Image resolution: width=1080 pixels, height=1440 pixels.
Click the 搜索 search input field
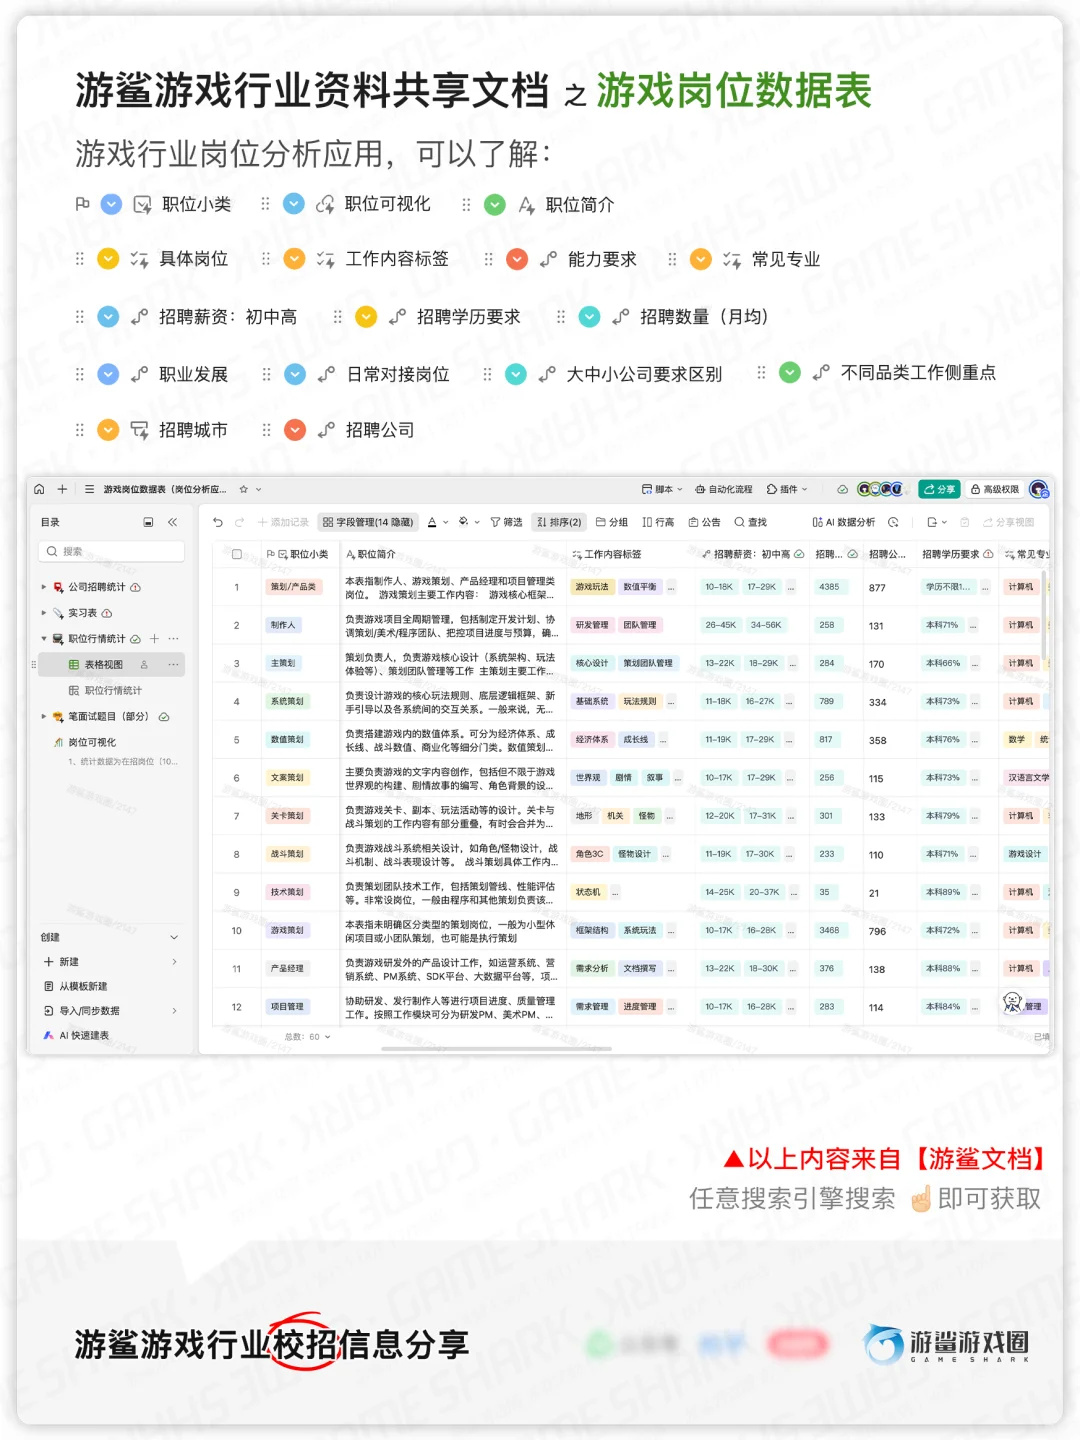[x=110, y=551]
